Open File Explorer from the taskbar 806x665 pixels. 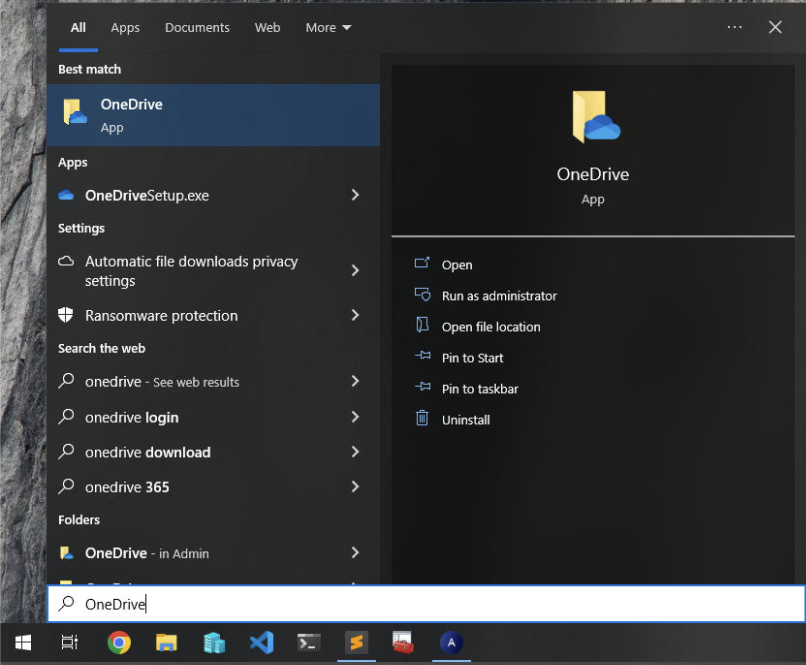coord(166,643)
